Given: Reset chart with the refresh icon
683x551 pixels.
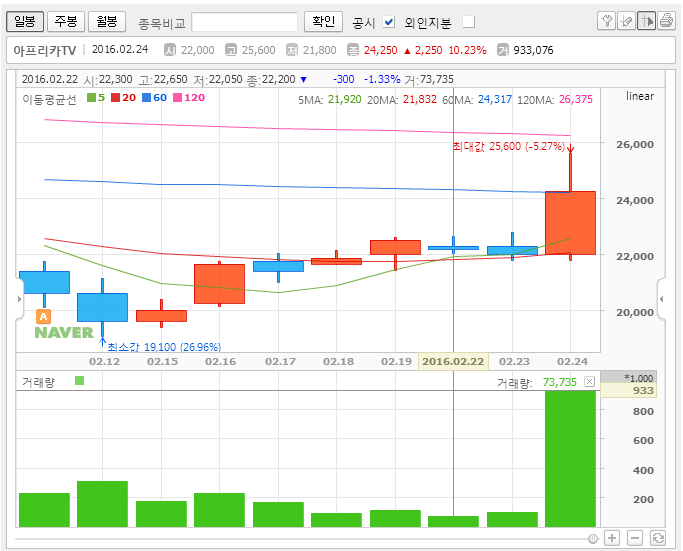Looking at the screenshot, I should click(x=658, y=538).
